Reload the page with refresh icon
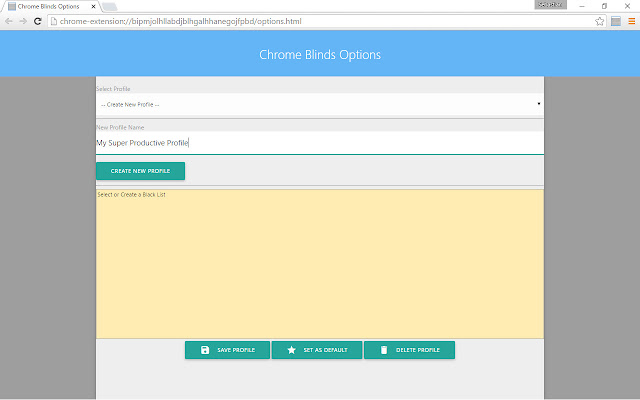 38,21
